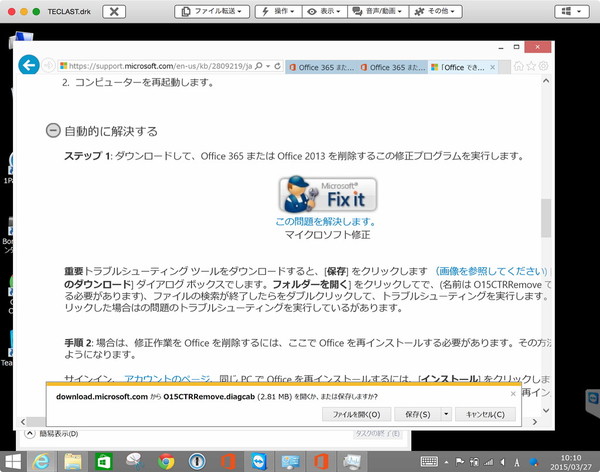
Task: Click the control panel style taskbar icon after TeamViewer
Action: 290,462
